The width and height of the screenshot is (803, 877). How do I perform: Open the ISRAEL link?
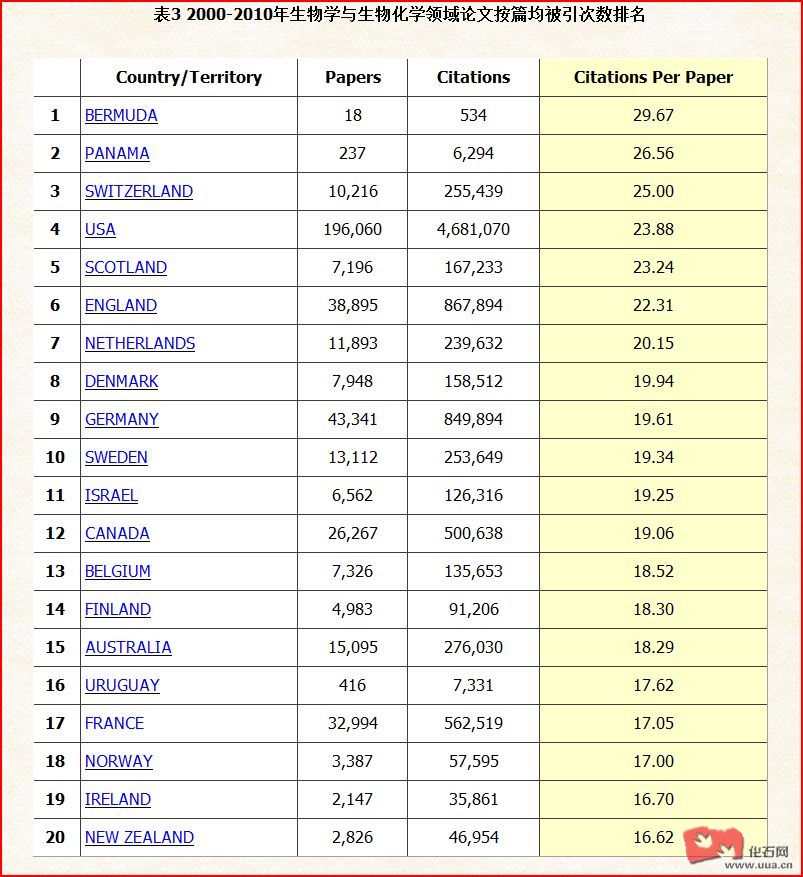coord(111,496)
